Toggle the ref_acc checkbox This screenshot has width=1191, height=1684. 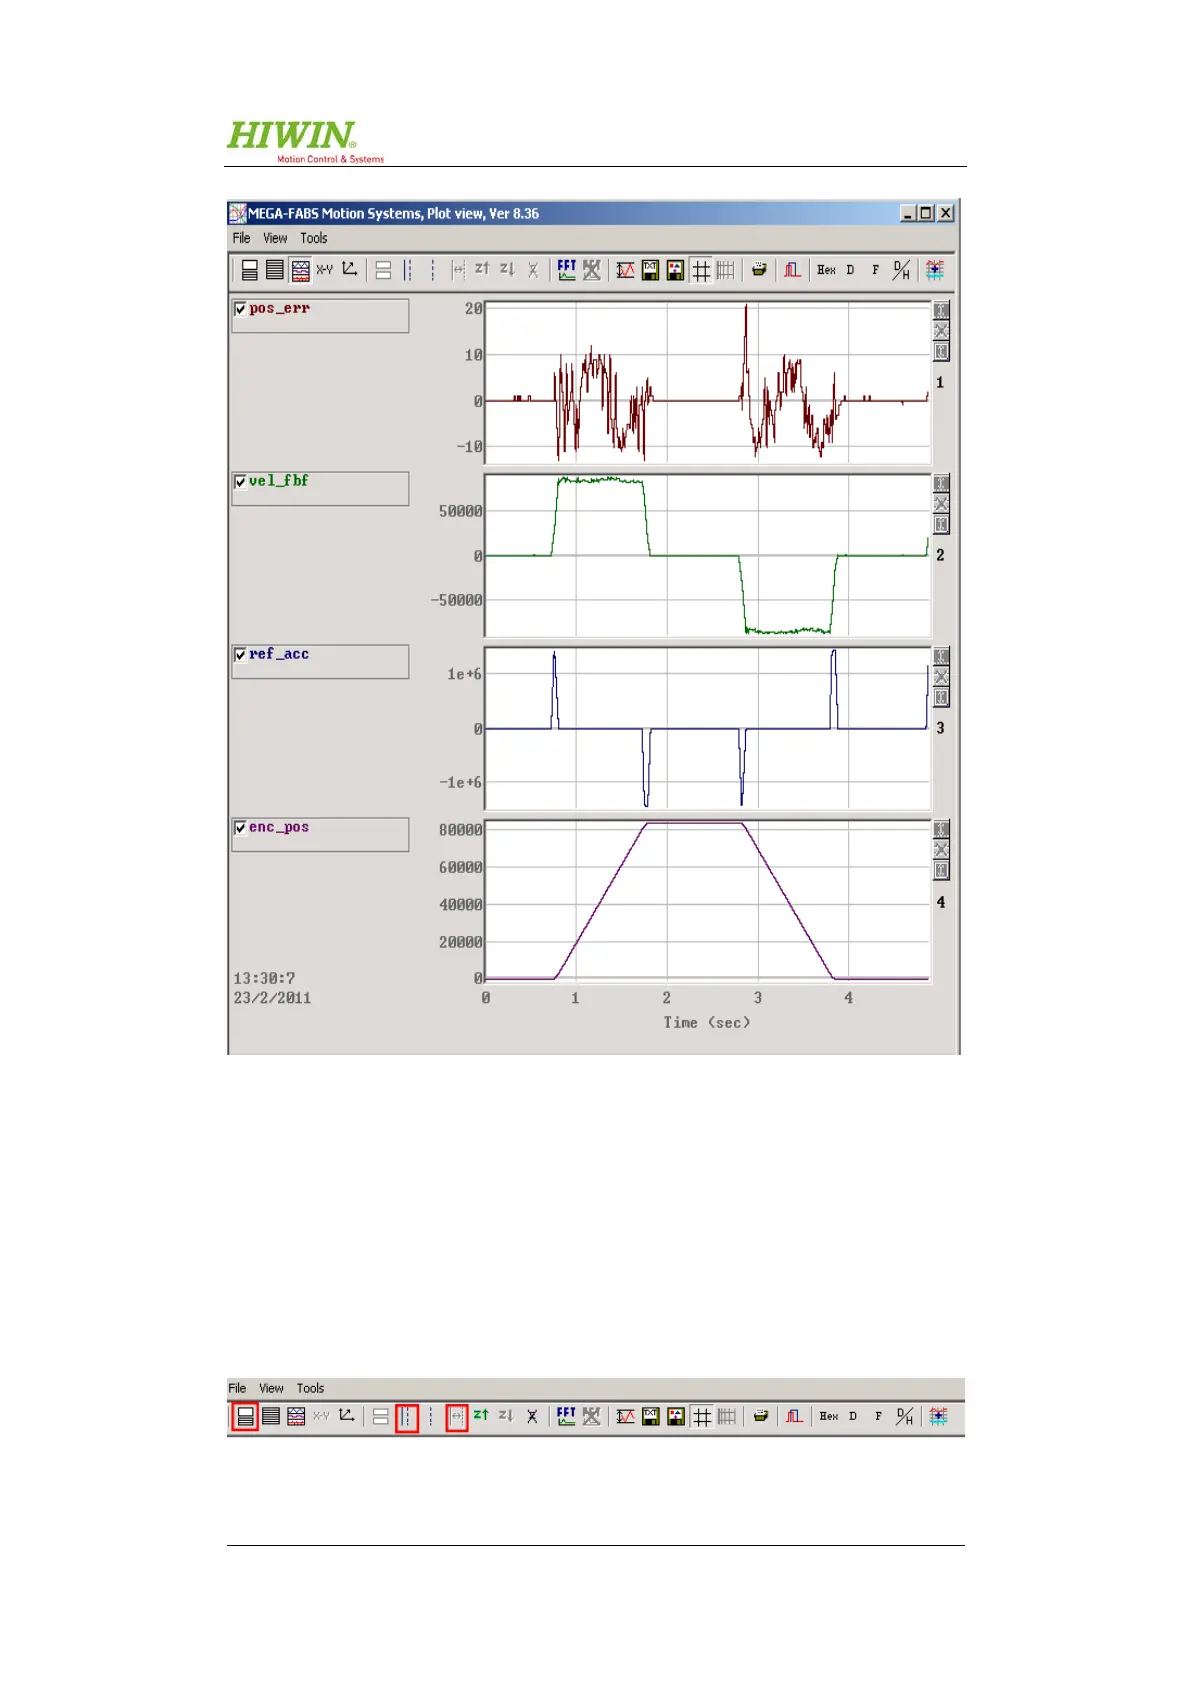(240, 655)
